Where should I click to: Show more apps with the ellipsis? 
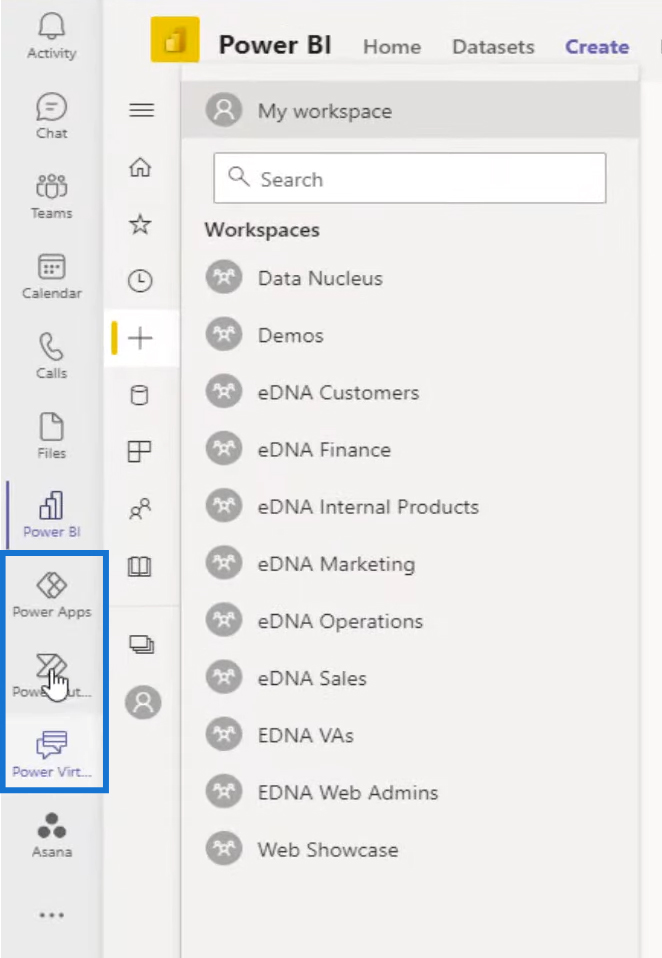[51, 915]
